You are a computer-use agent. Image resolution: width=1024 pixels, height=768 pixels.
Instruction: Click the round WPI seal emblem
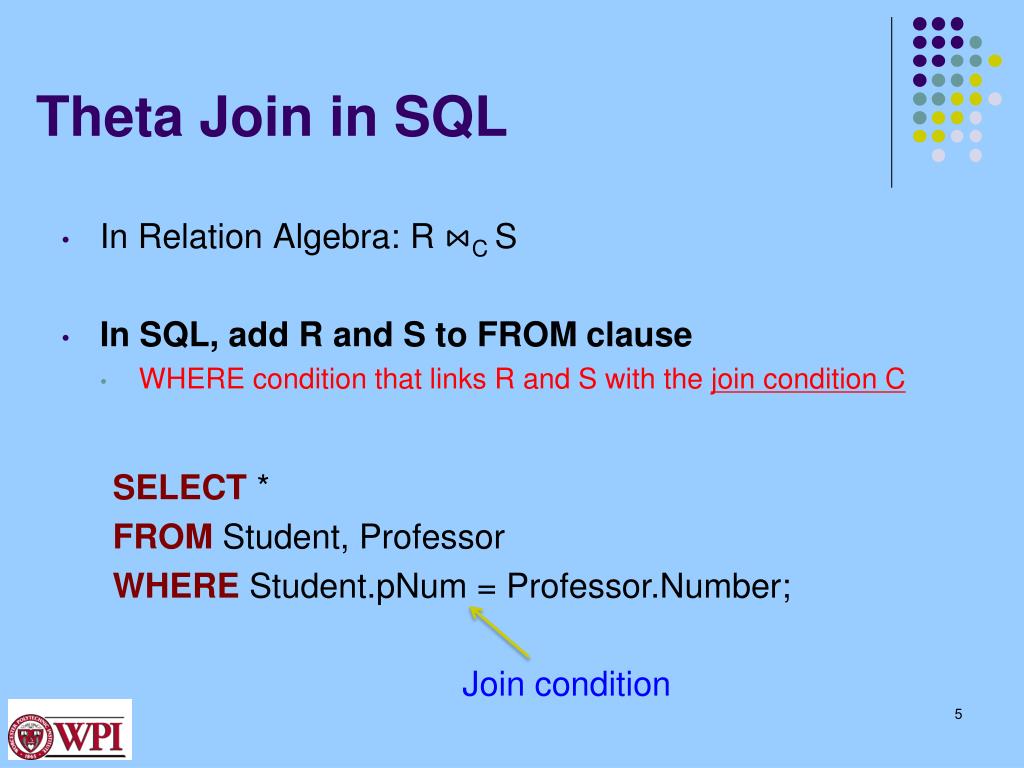click(30, 736)
